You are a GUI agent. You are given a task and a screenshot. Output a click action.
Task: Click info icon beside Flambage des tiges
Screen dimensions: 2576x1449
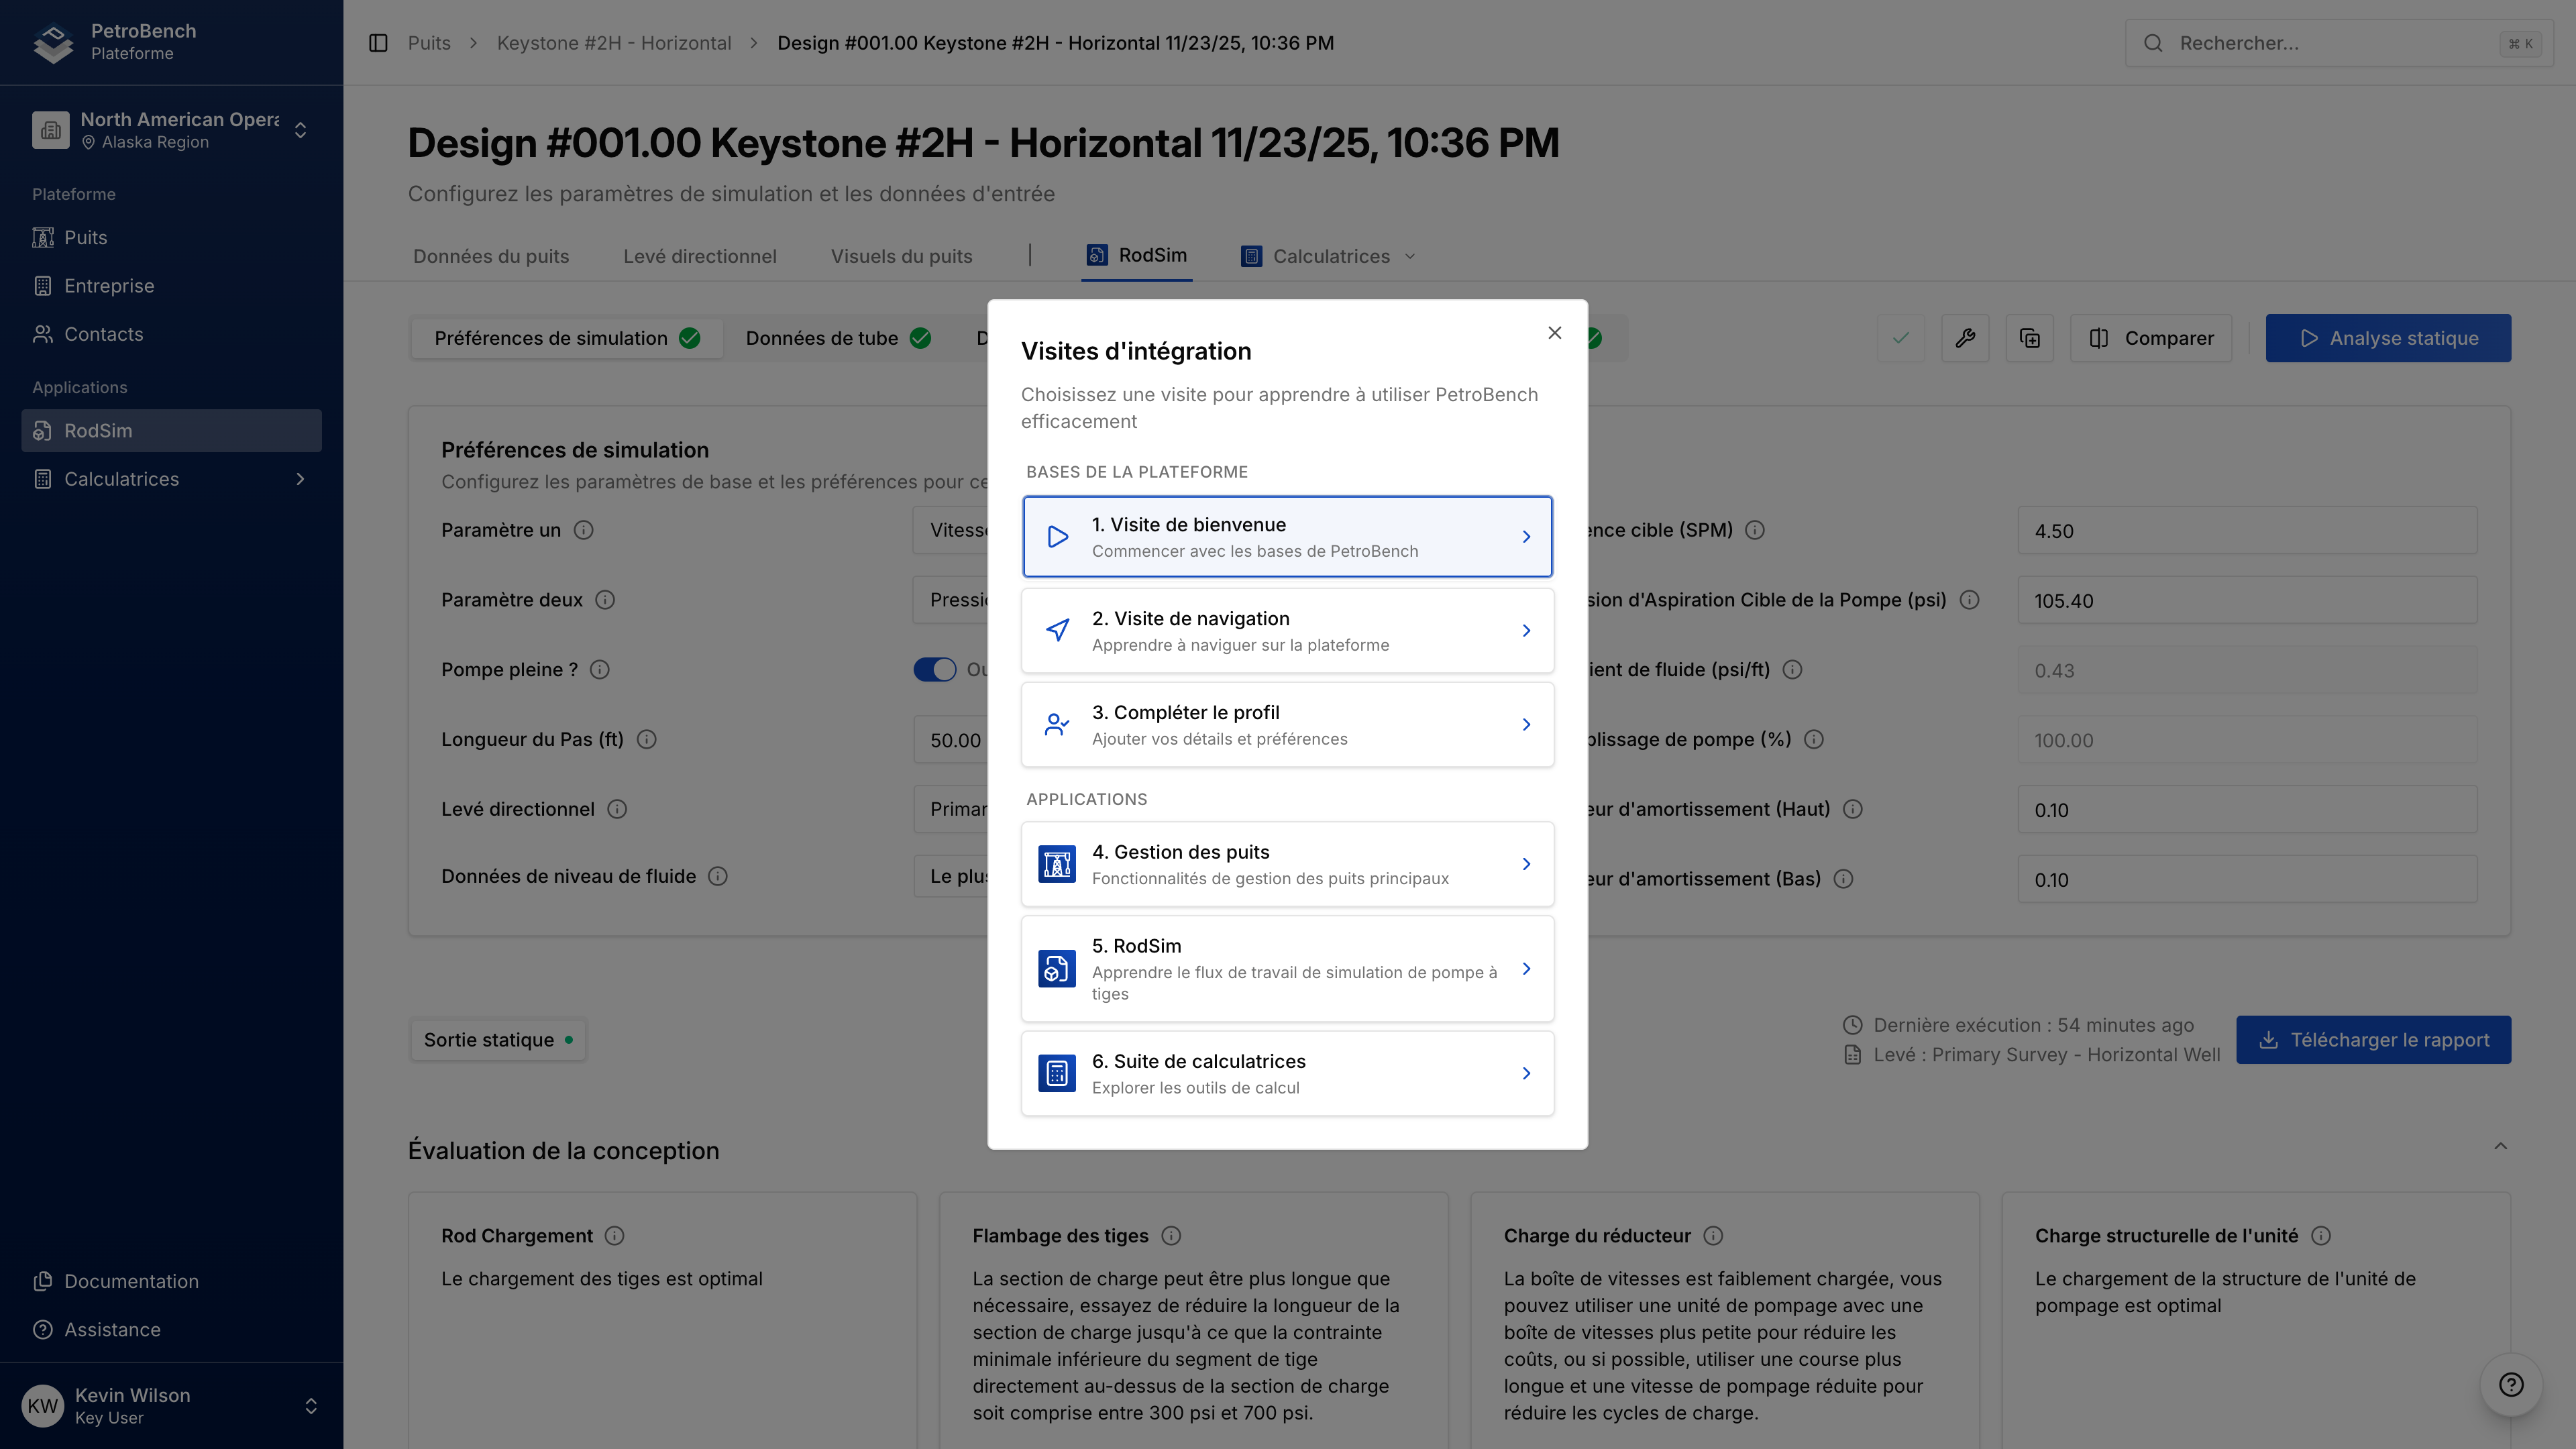pyautogui.click(x=1171, y=1236)
